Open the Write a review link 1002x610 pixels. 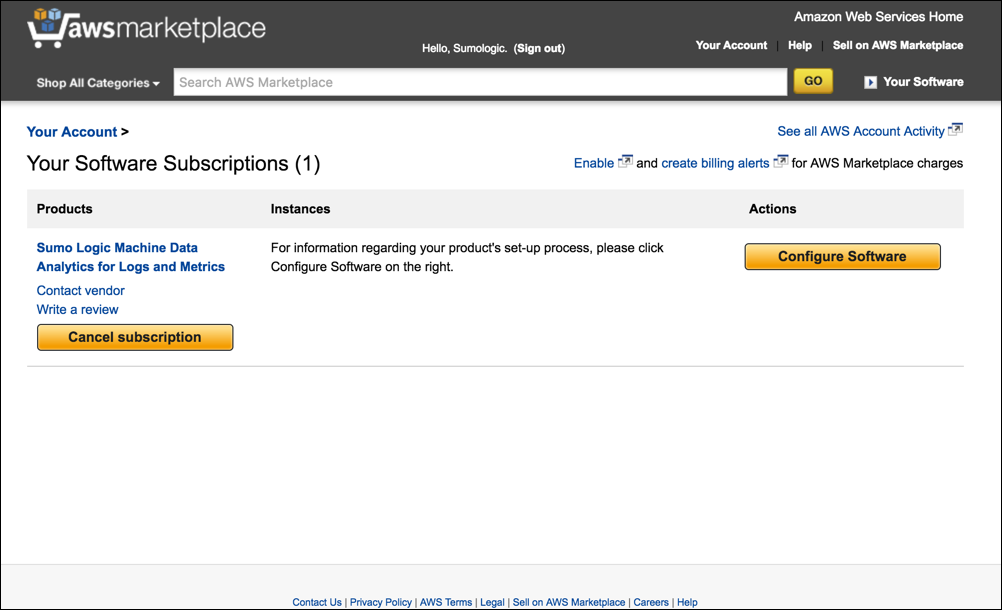[x=77, y=309]
